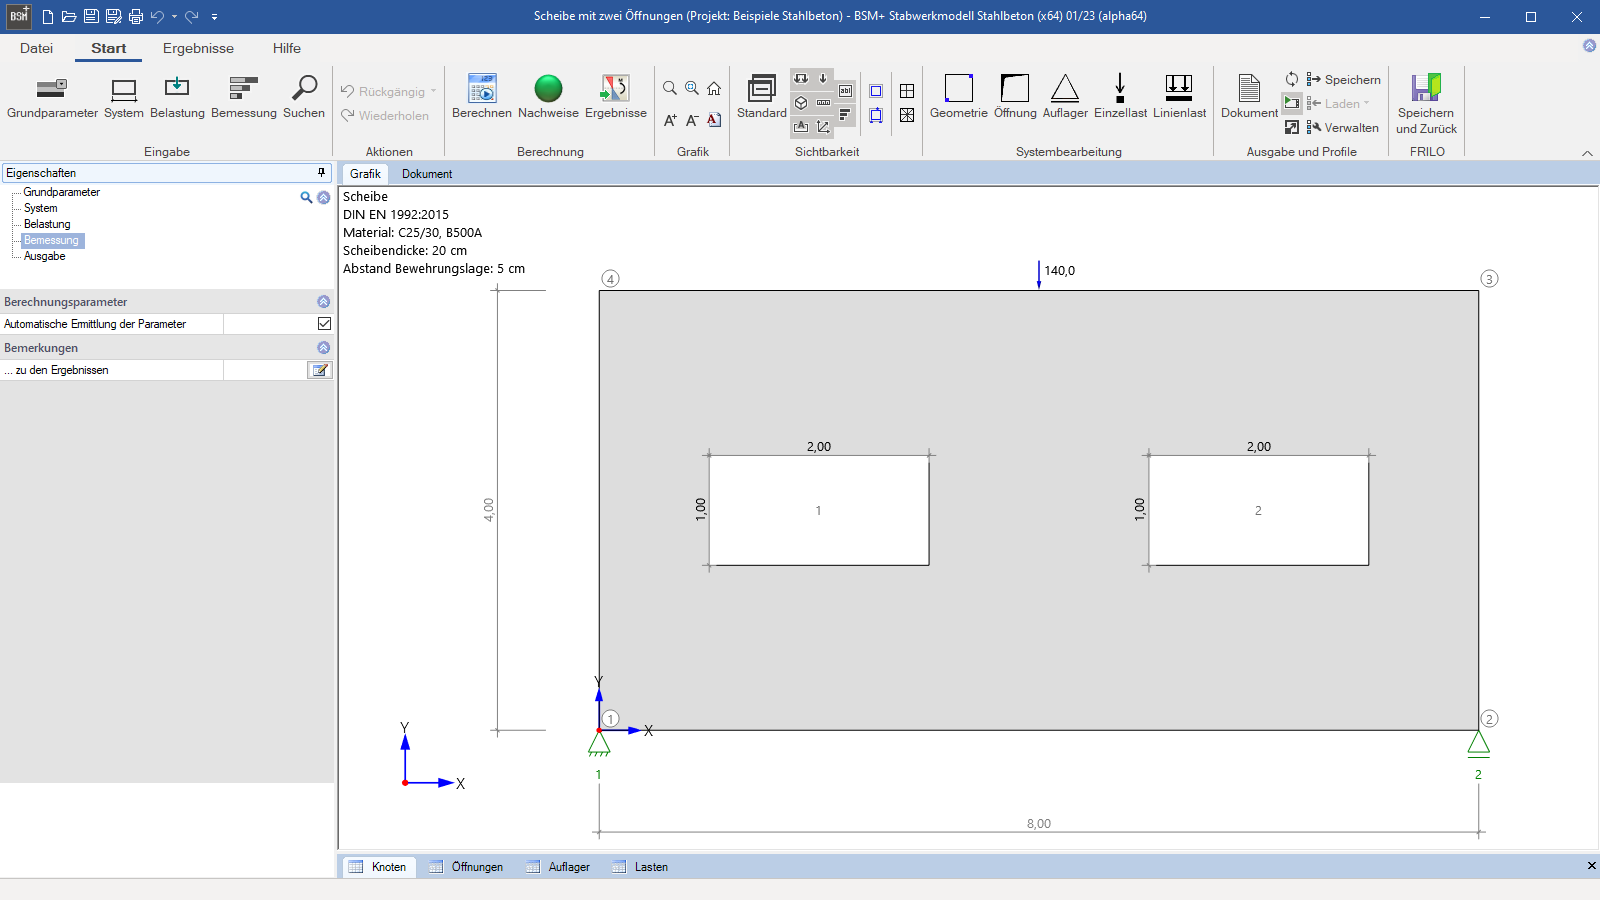Toggle Automatische Ermittlung der Parameter checkbox
The image size is (1600, 900).
(324, 323)
